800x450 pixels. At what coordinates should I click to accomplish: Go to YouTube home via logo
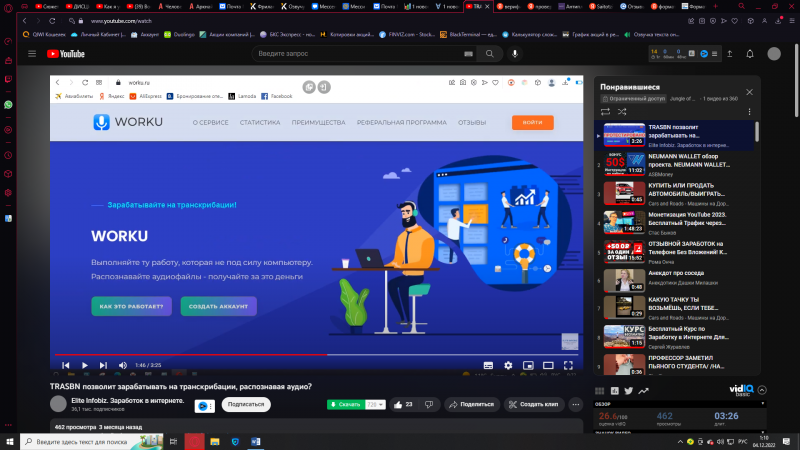[66, 54]
